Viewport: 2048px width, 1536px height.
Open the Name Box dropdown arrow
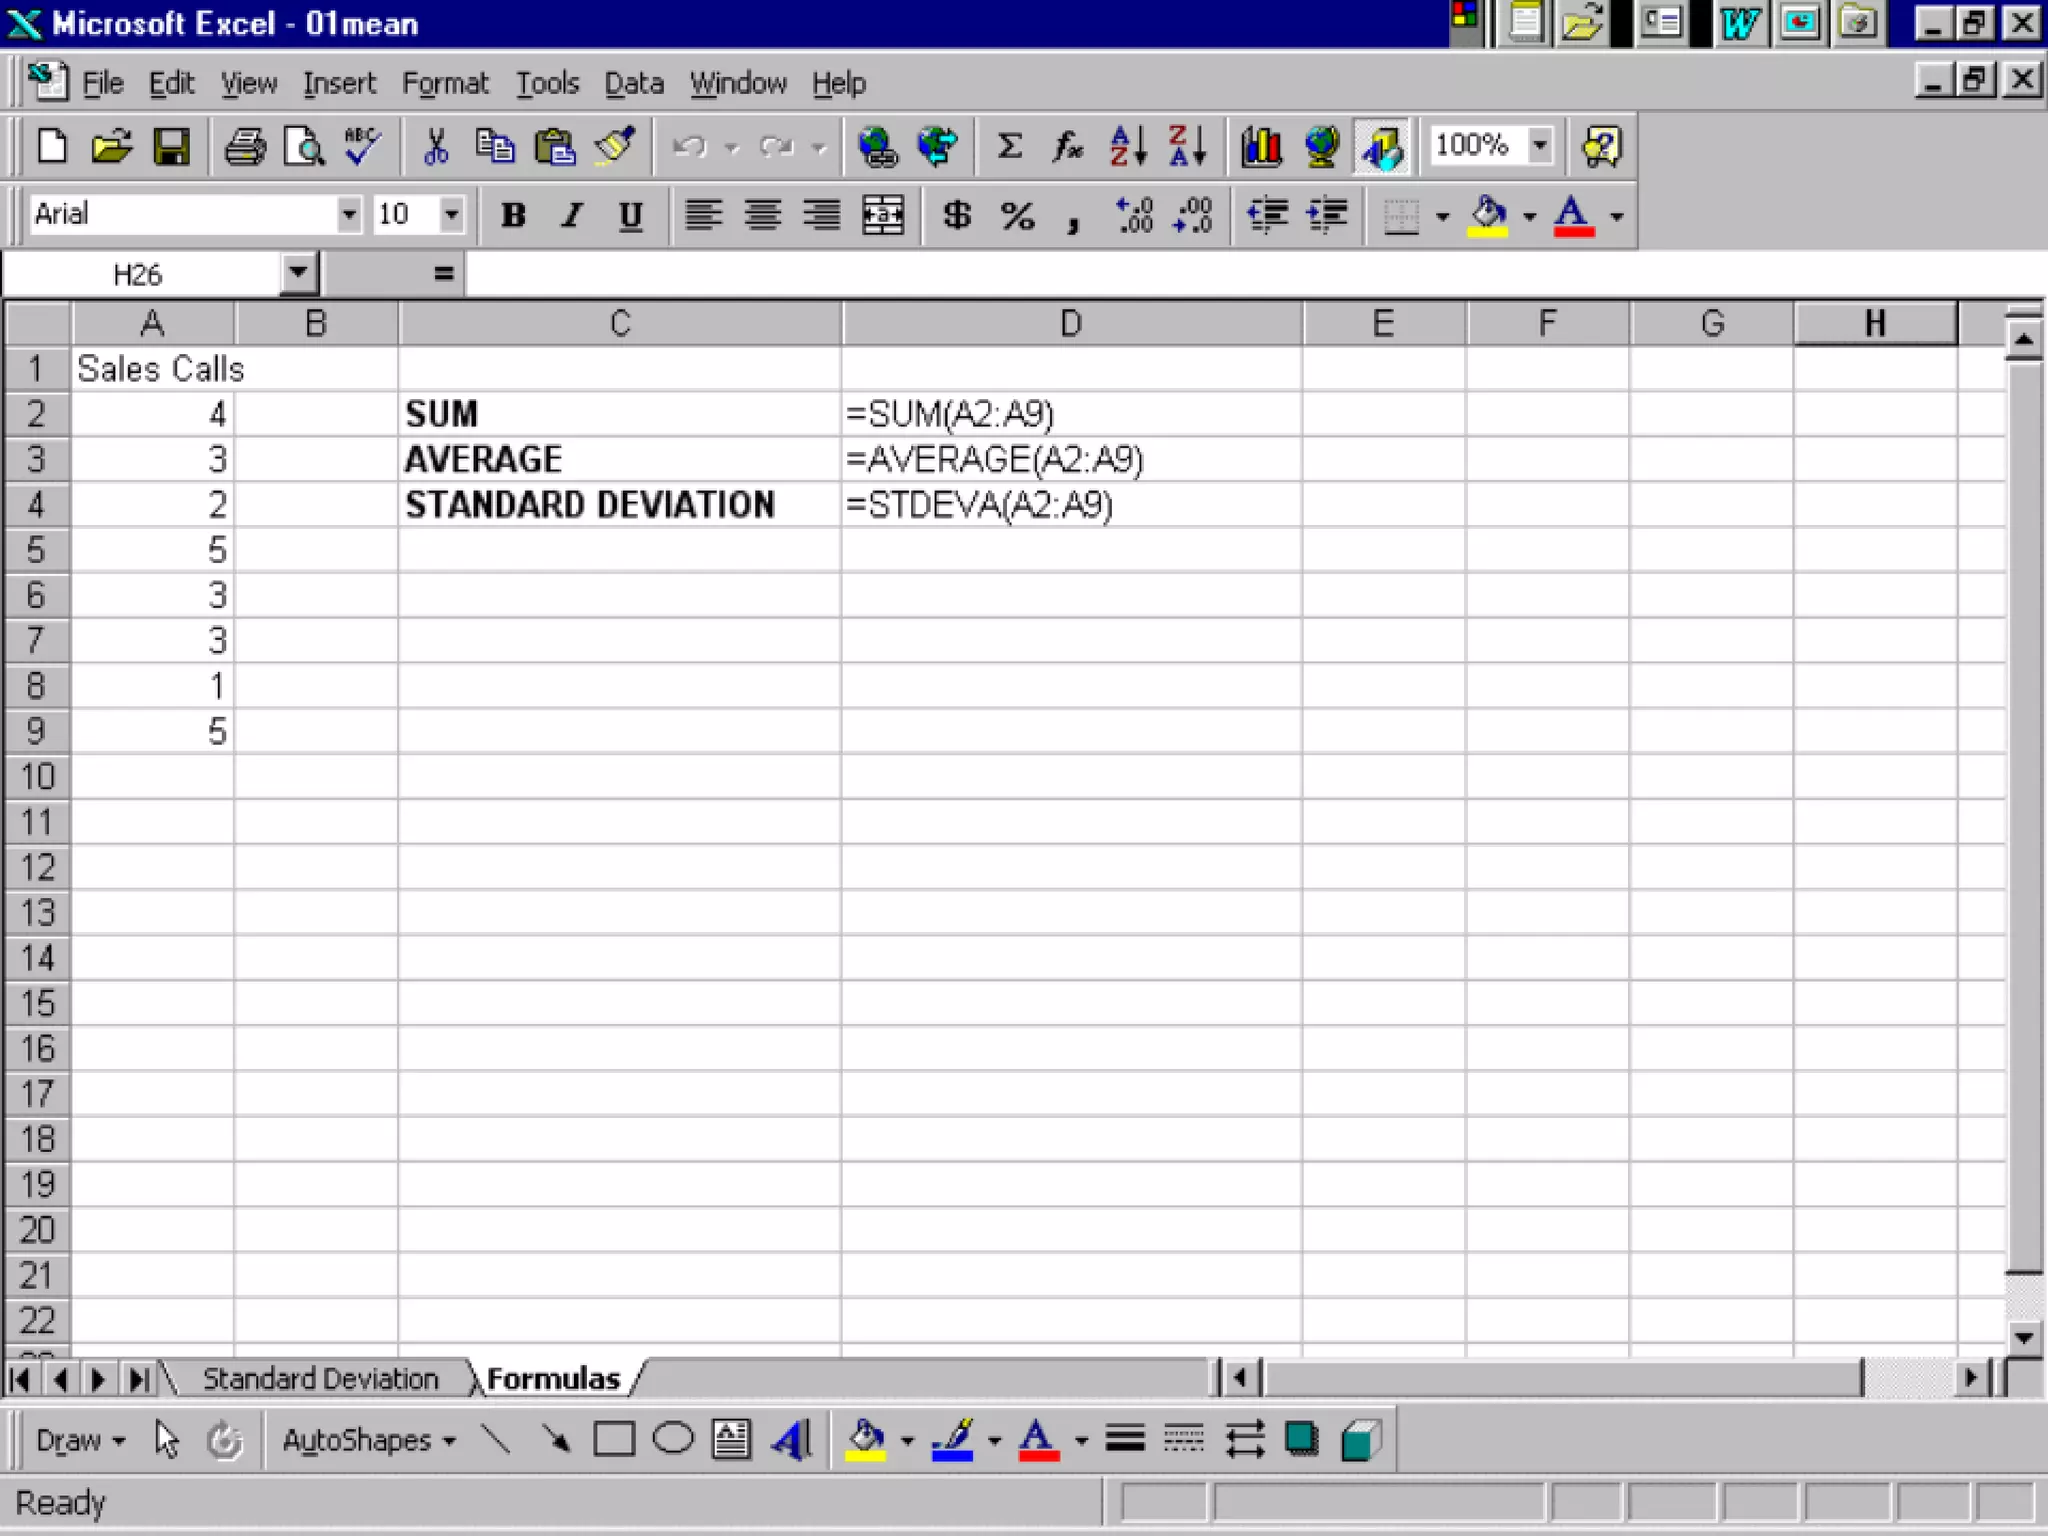pyautogui.click(x=298, y=273)
